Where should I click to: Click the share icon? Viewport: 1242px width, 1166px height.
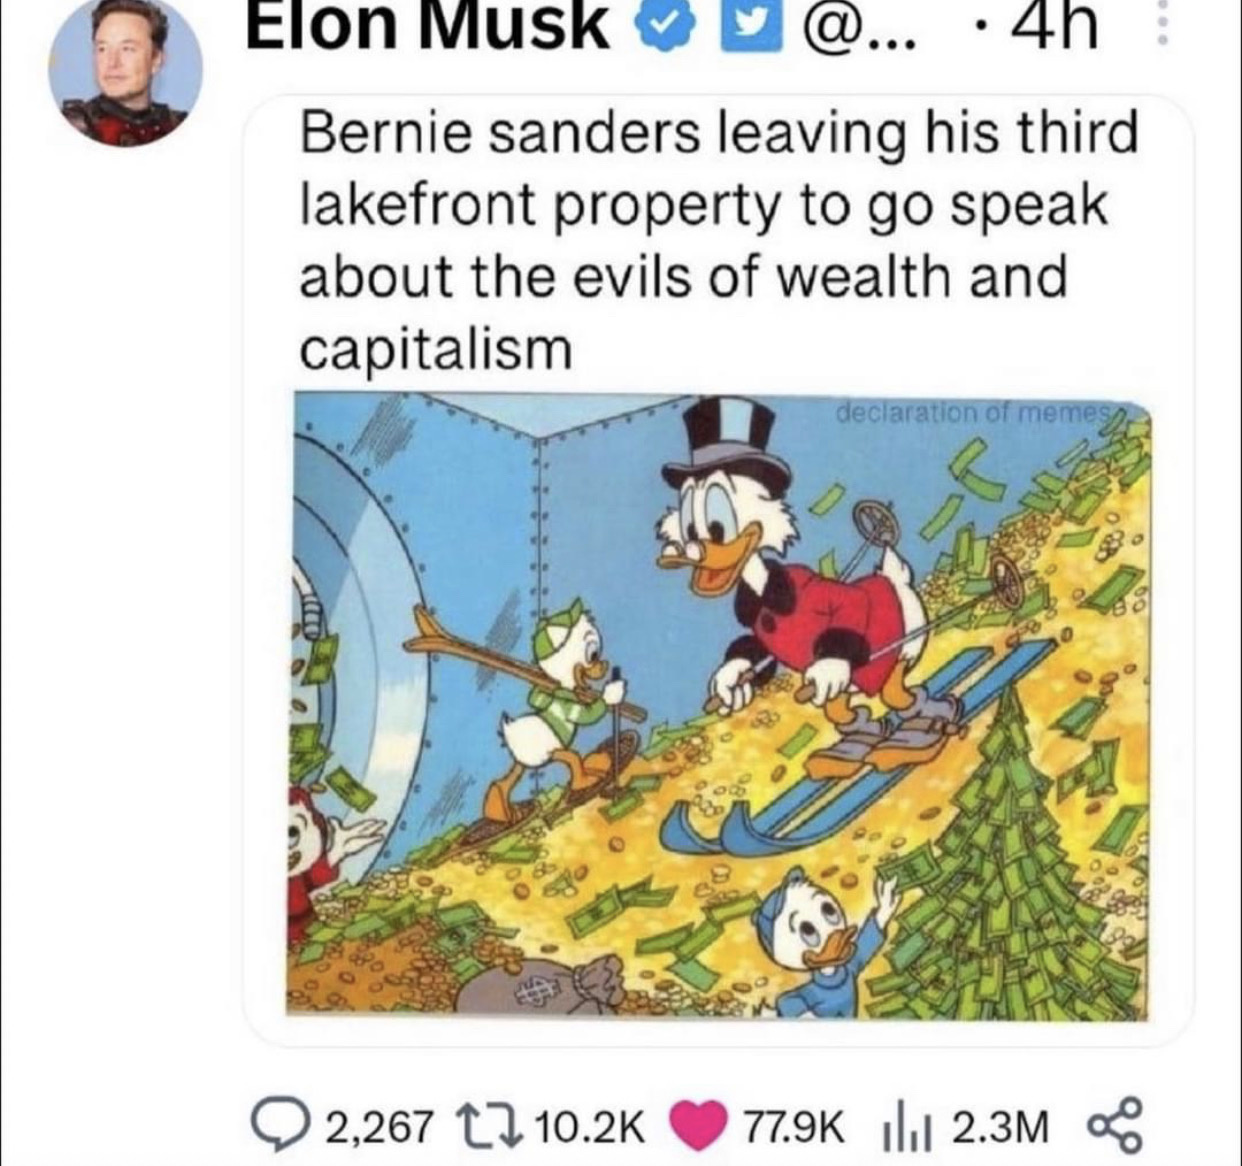(1112, 1127)
